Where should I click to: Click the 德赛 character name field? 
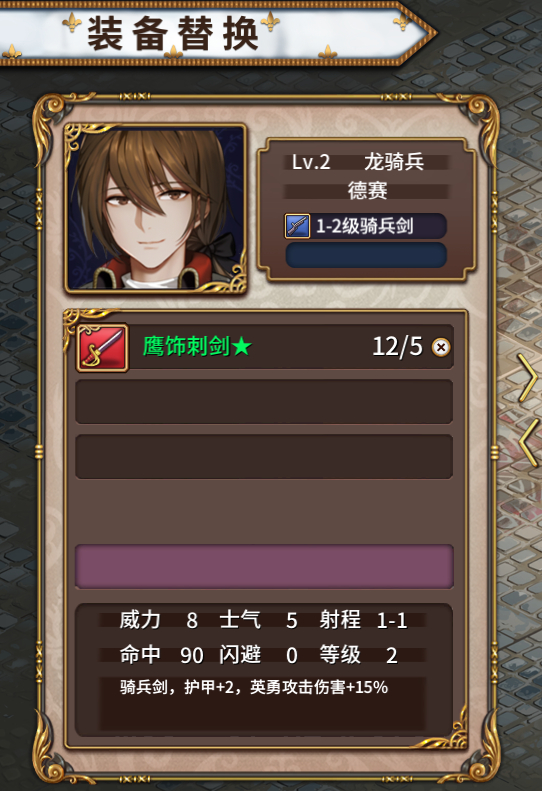click(x=367, y=191)
